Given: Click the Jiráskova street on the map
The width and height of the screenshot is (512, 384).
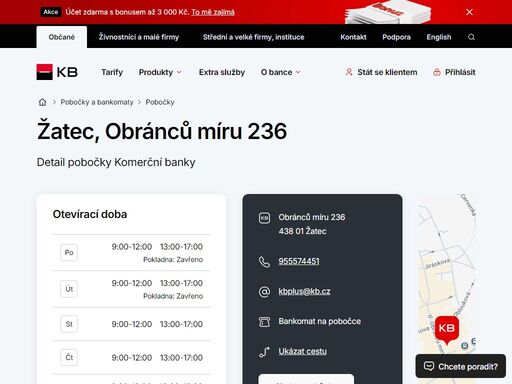Looking at the screenshot, I should tap(437, 263).
